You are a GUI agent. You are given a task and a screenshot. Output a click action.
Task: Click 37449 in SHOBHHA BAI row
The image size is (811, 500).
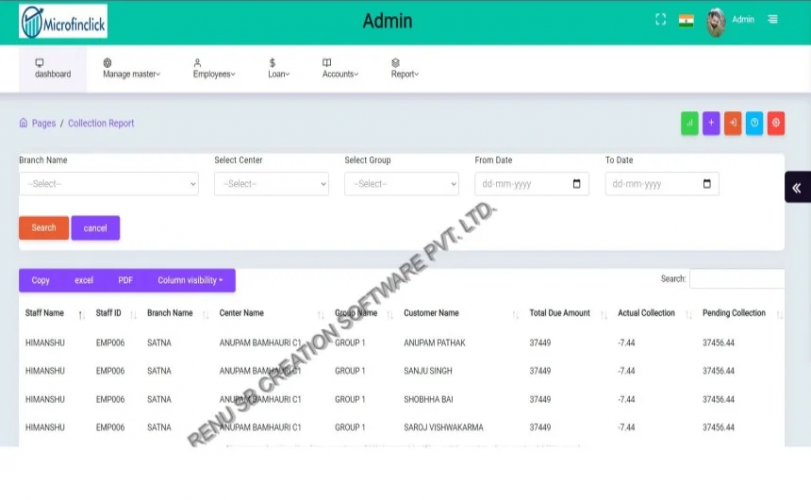[540, 399]
